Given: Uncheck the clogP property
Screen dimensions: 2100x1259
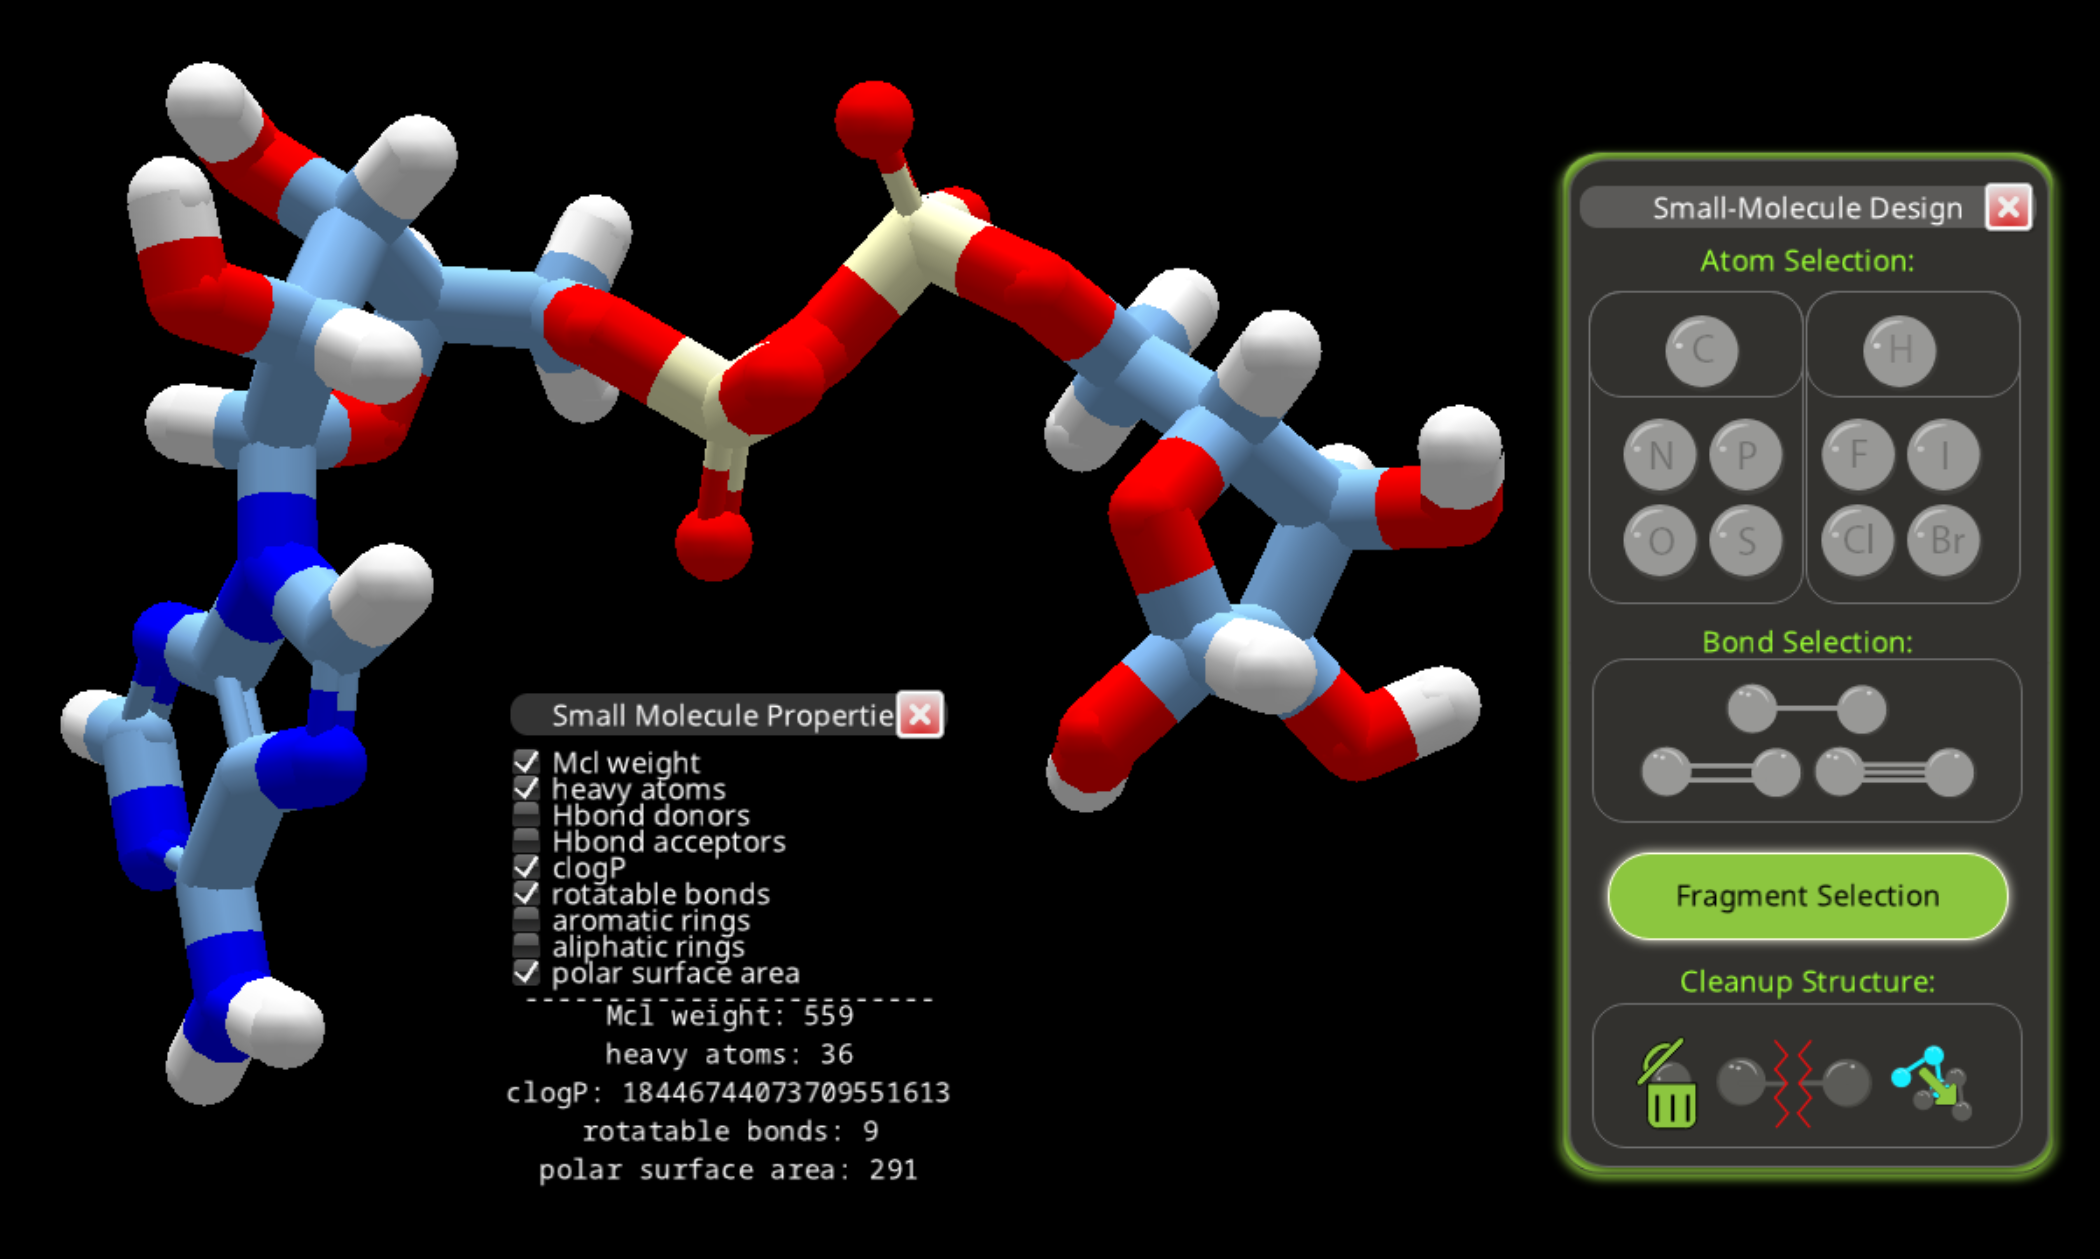Looking at the screenshot, I should [x=526, y=867].
